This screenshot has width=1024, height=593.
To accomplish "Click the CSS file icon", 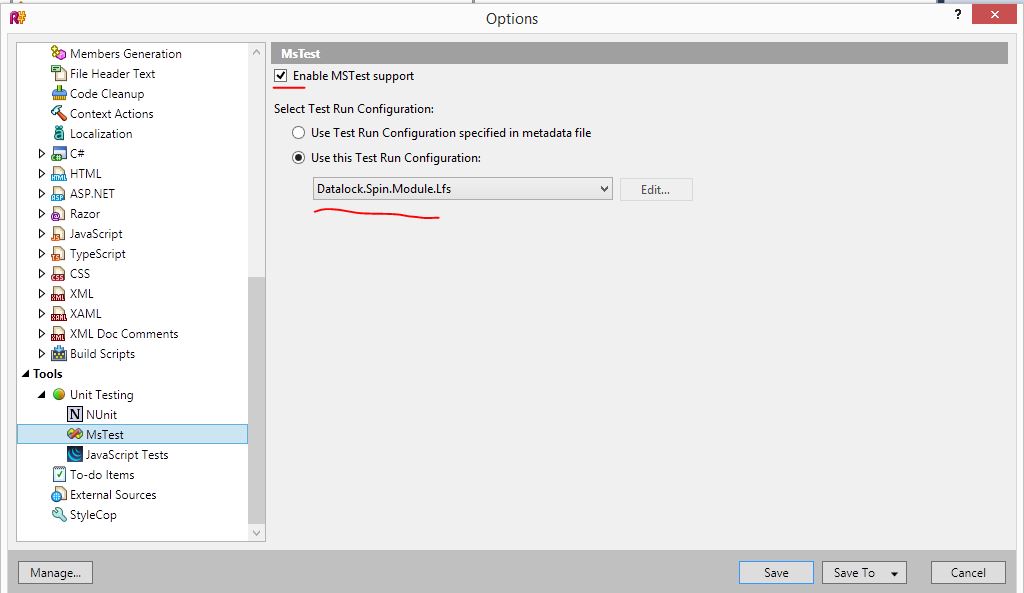I will tap(59, 274).
